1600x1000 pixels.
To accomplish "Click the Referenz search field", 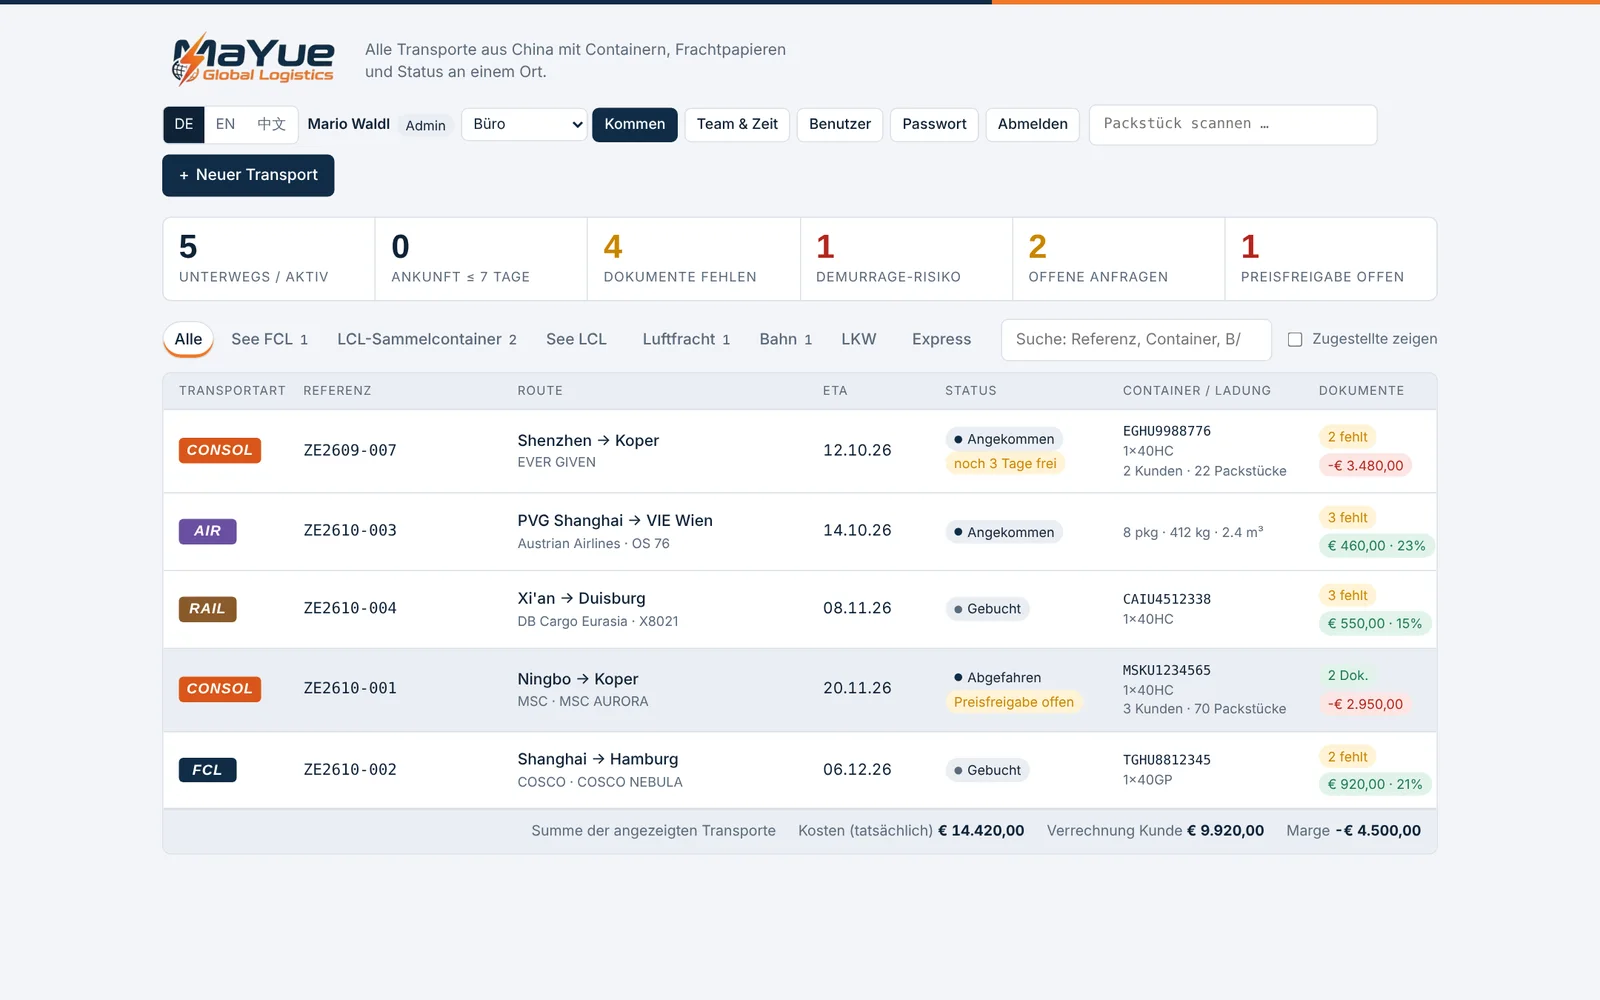I will click(1136, 339).
